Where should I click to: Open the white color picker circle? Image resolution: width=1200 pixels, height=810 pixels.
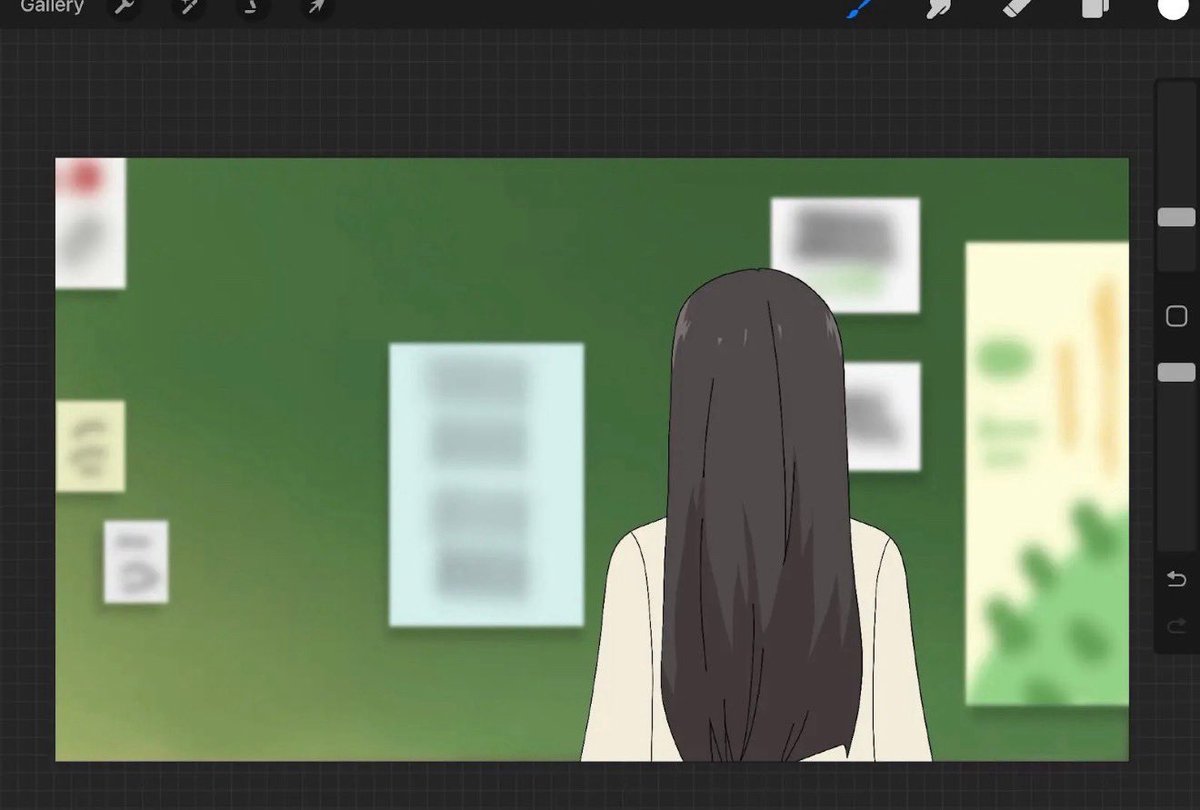tap(1171, 7)
